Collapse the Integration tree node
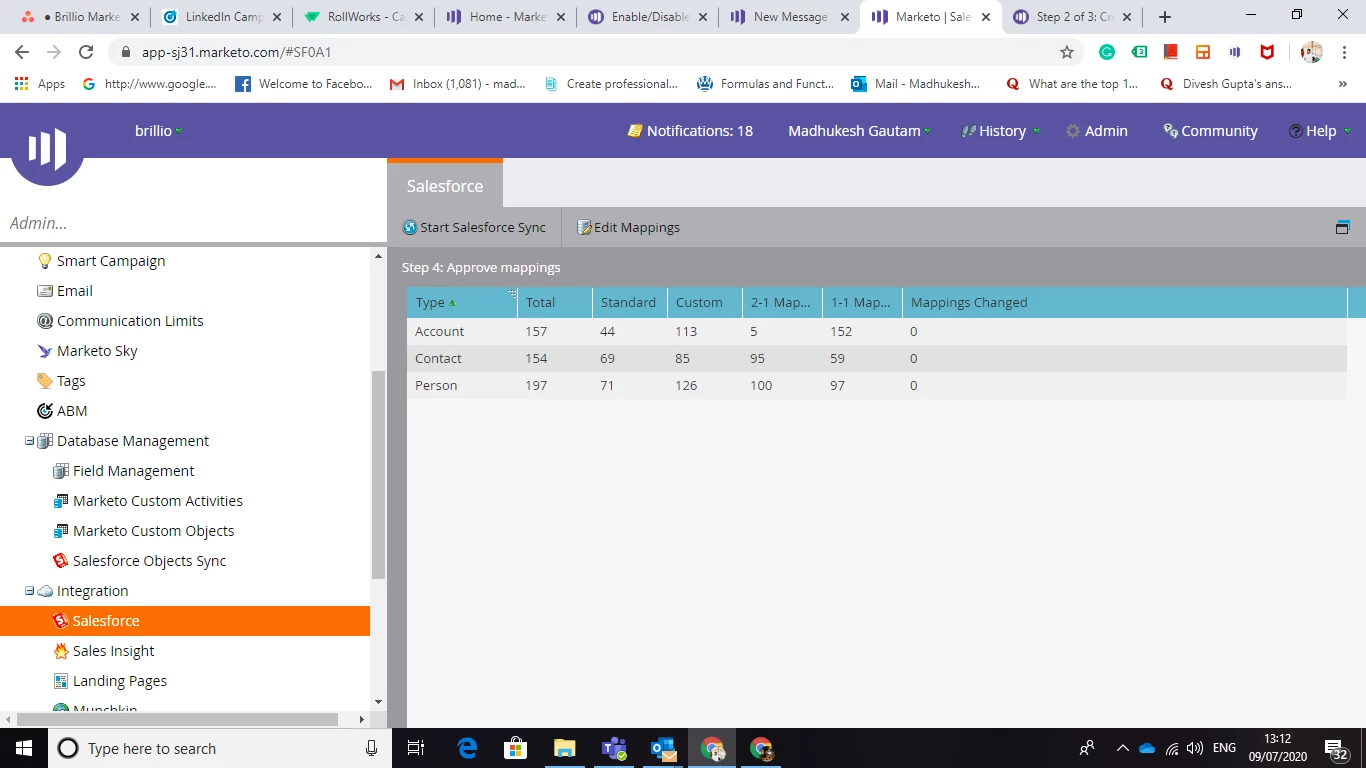 tap(29, 591)
